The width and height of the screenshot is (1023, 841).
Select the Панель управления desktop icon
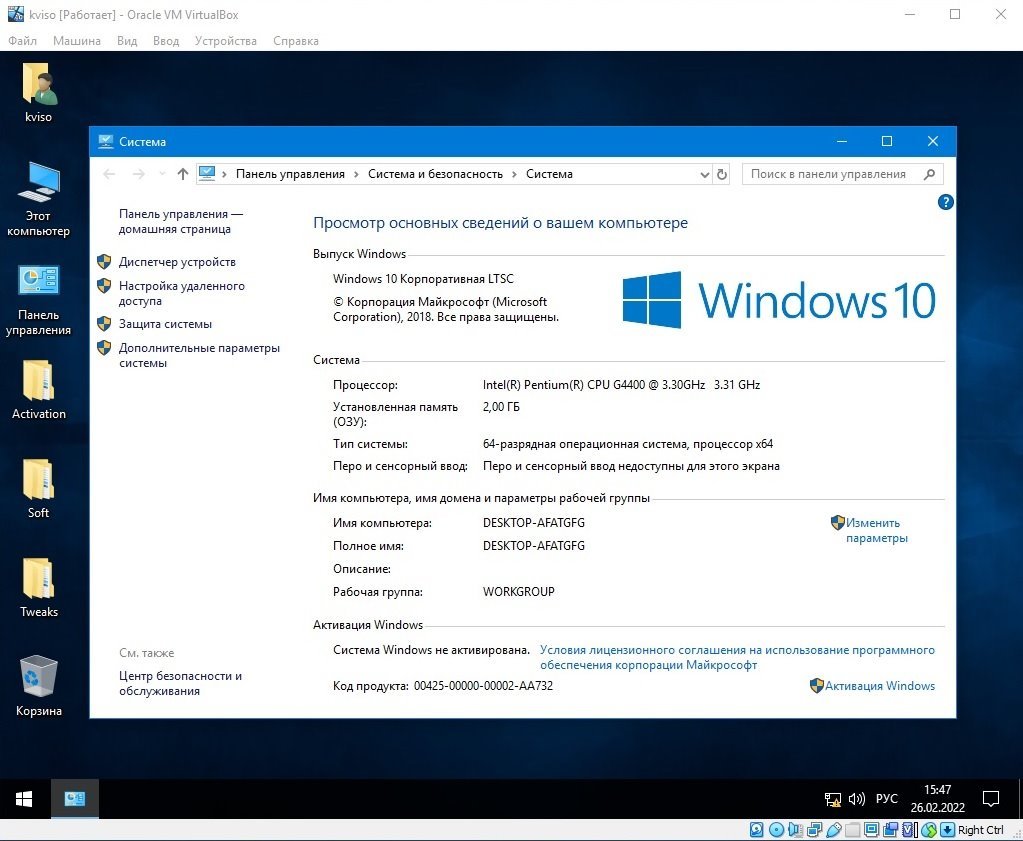(x=38, y=300)
